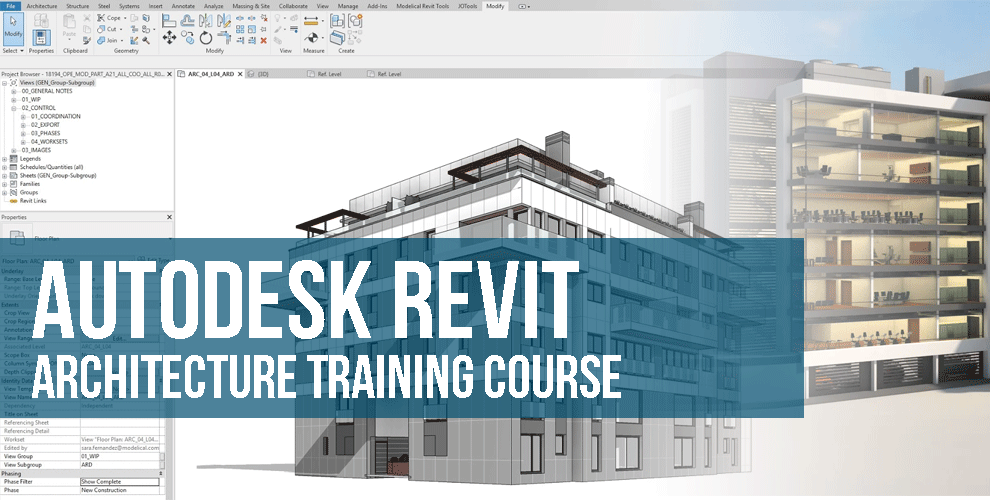Switch to the Collaborate ribbon tab

[x=293, y=6]
